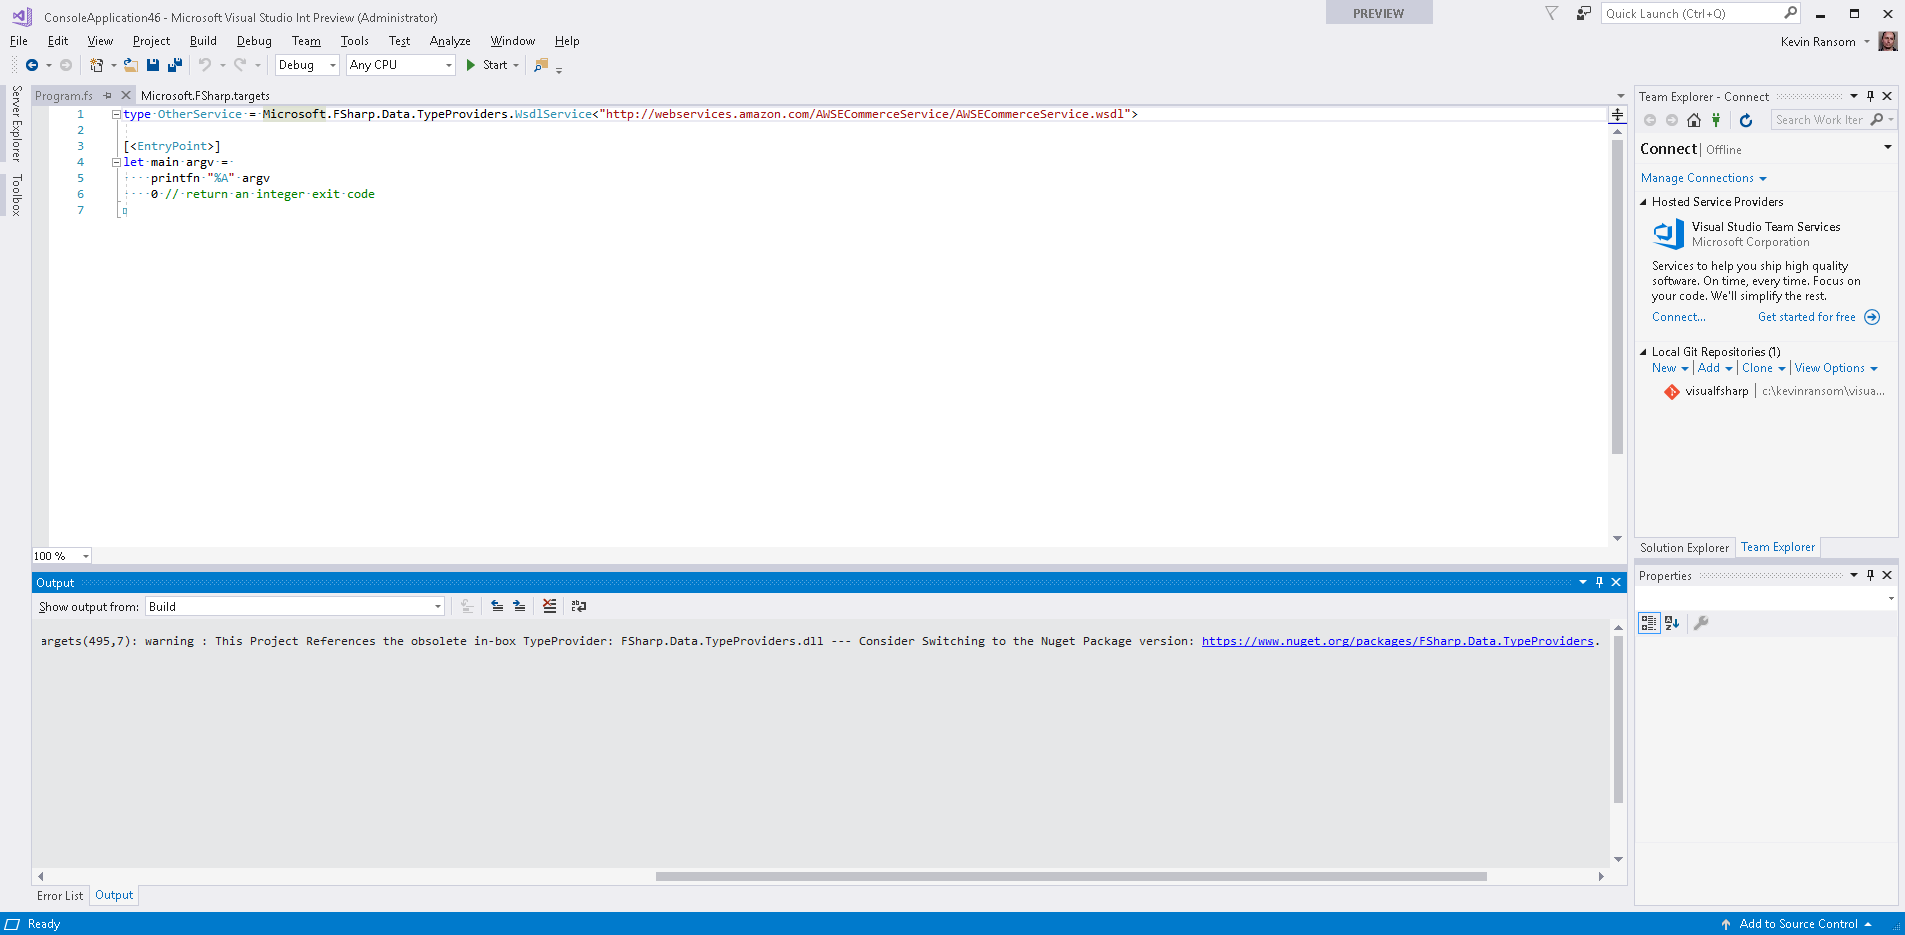The image size is (1905, 935).
Task: Switch to the Error List tab
Action: 60,896
